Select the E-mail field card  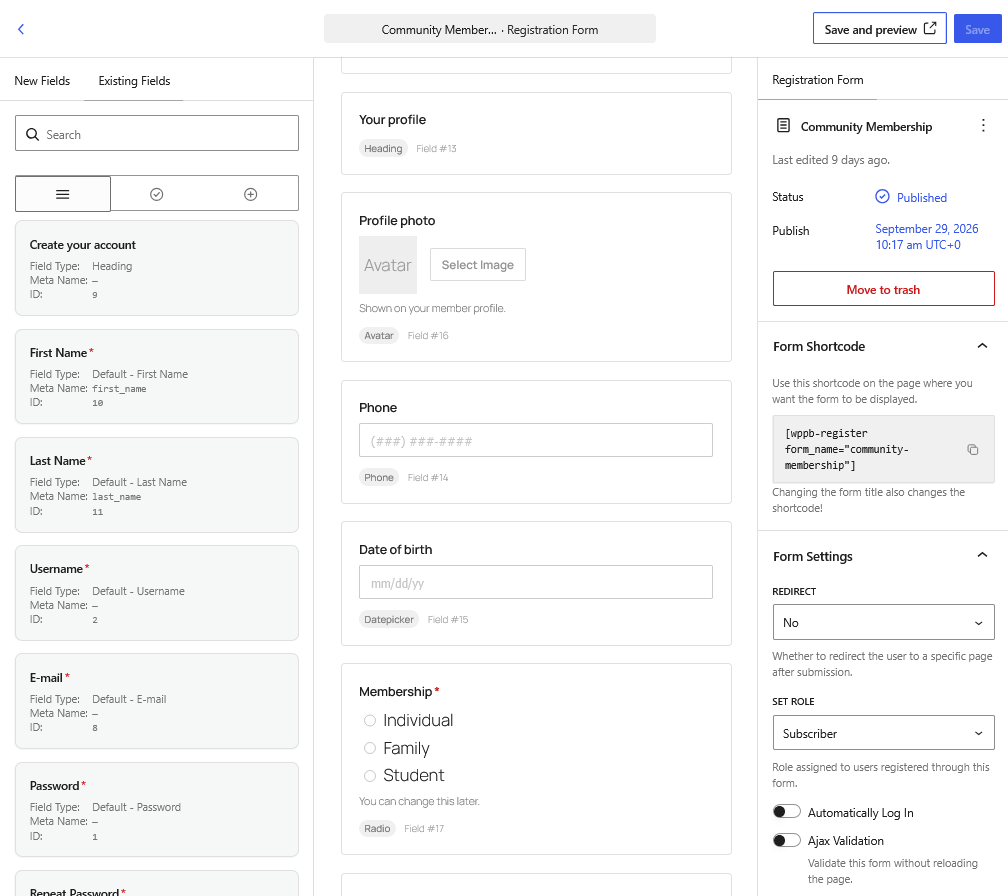157,701
